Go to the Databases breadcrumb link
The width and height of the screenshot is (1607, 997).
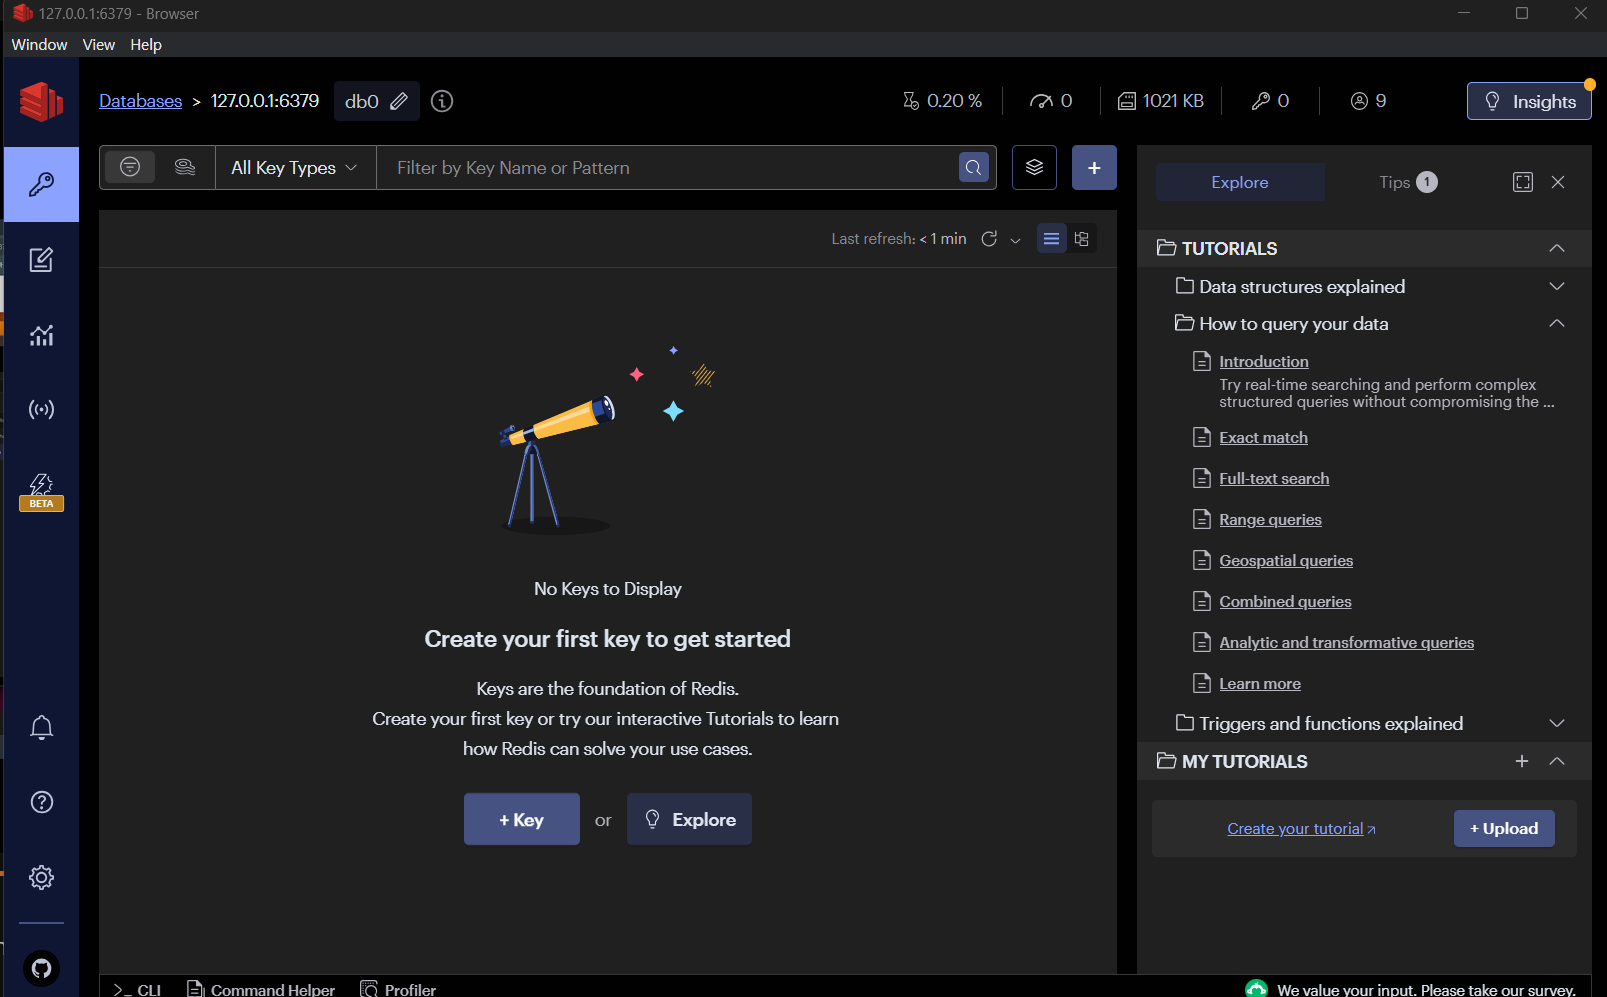point(140,101)
